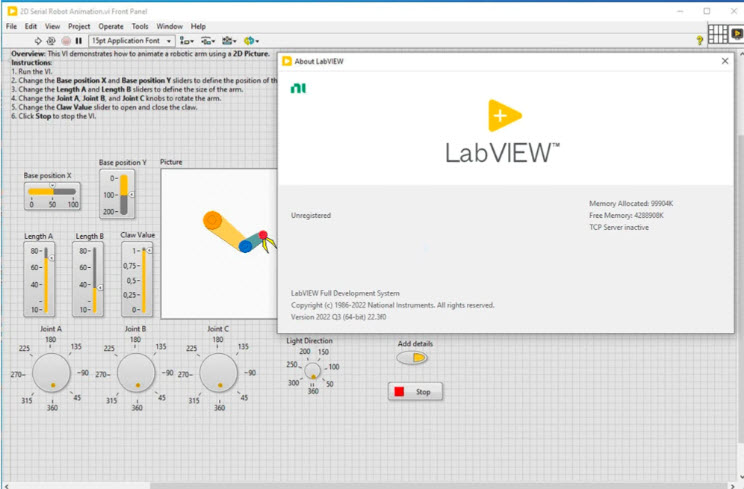Click the Claw Value vertical slider
This screenshot has height=489, width=744.
144,280
